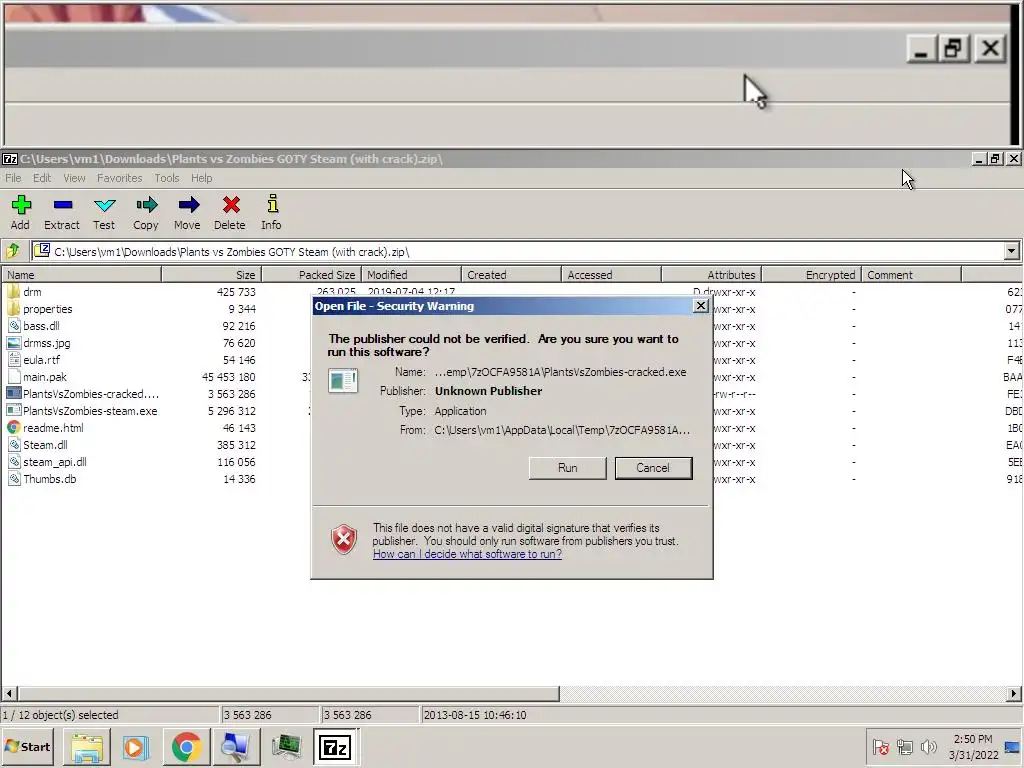Open the Edit menu
Image resolution: width=1024 pixels, height=768 pixels.
[42, 178]
